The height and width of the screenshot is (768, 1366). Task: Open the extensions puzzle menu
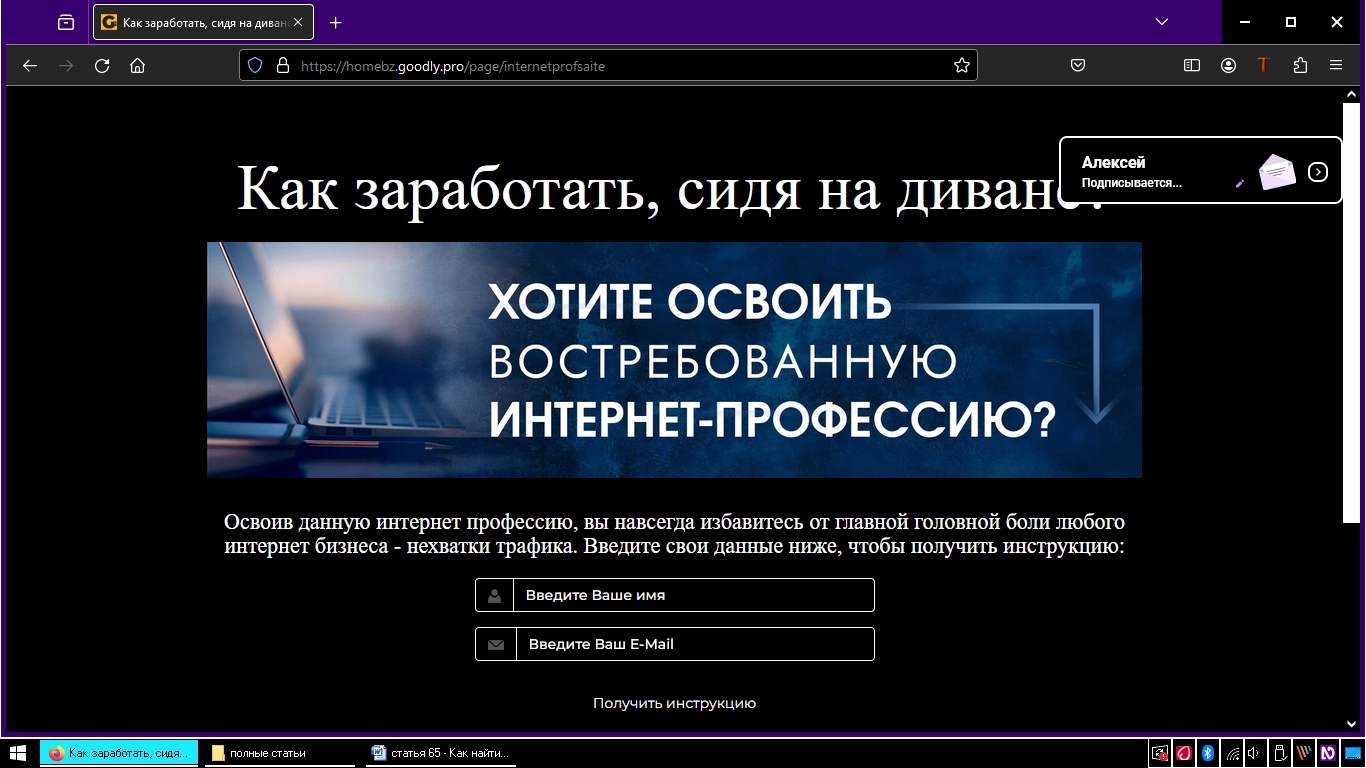click(x=1300, y=66)
